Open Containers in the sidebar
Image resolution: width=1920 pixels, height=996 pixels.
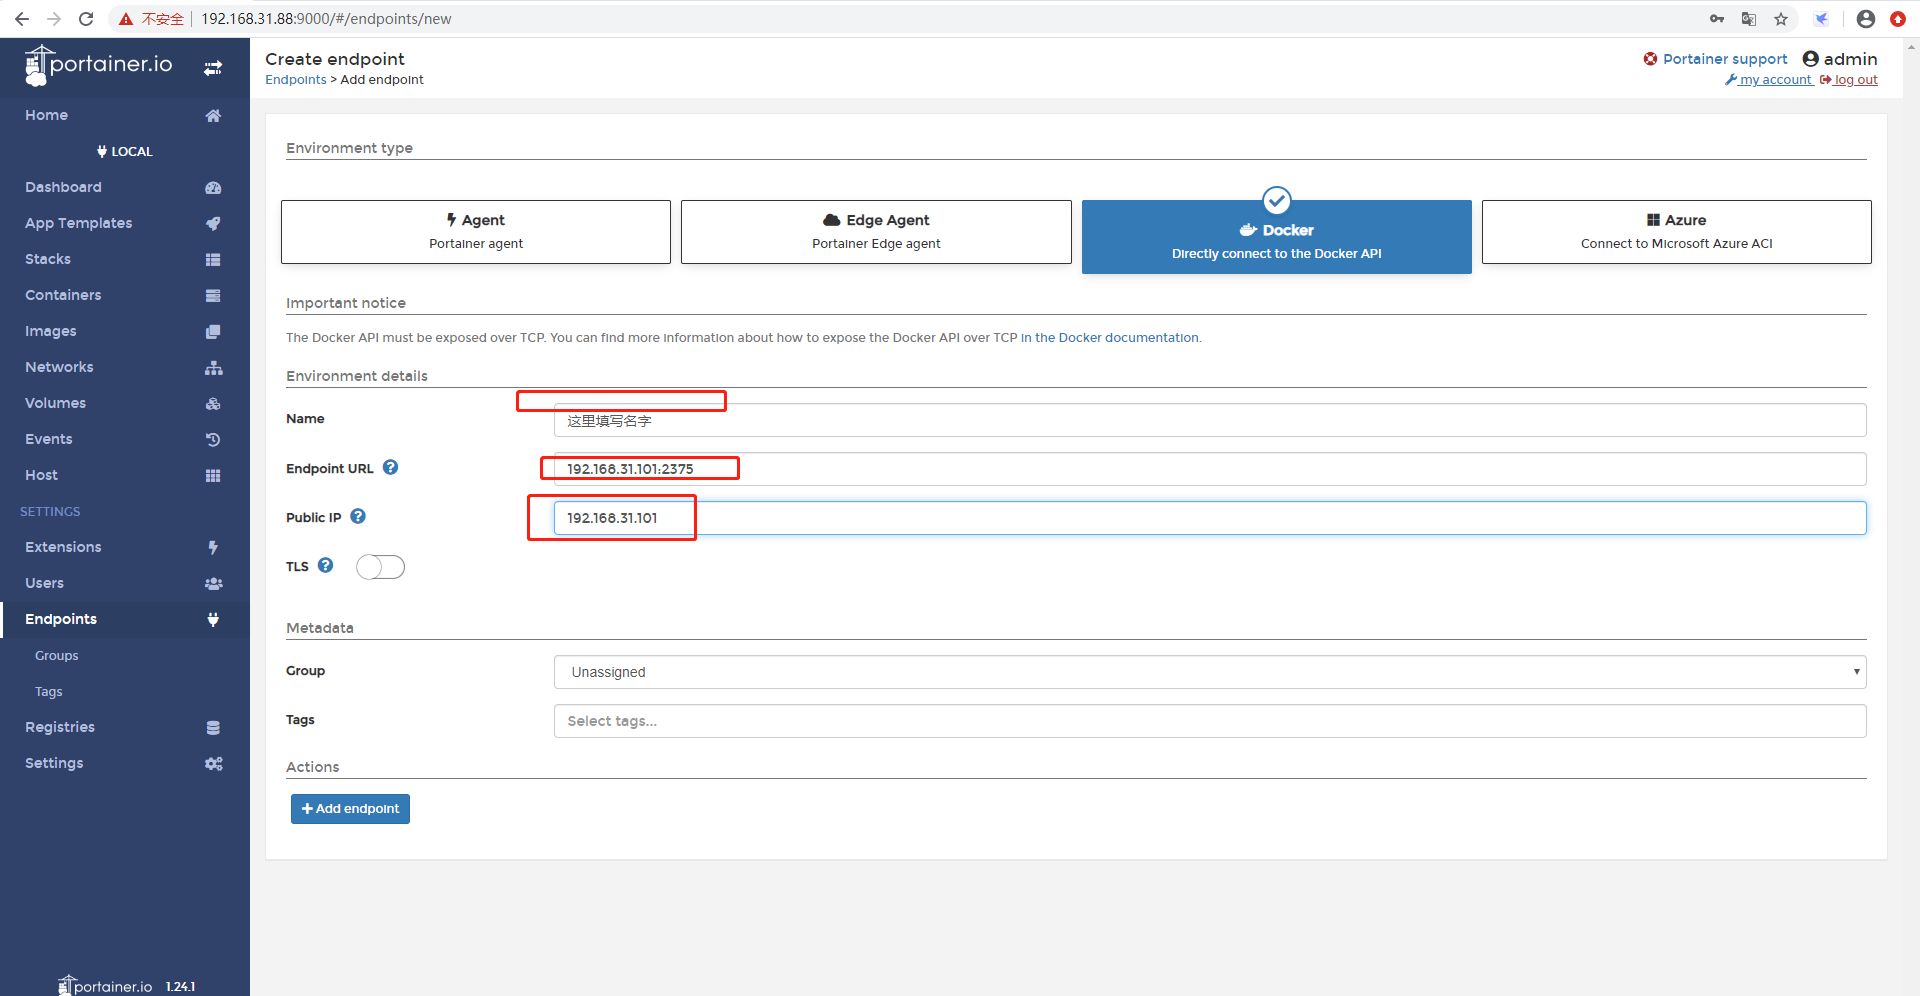point(63,295)
